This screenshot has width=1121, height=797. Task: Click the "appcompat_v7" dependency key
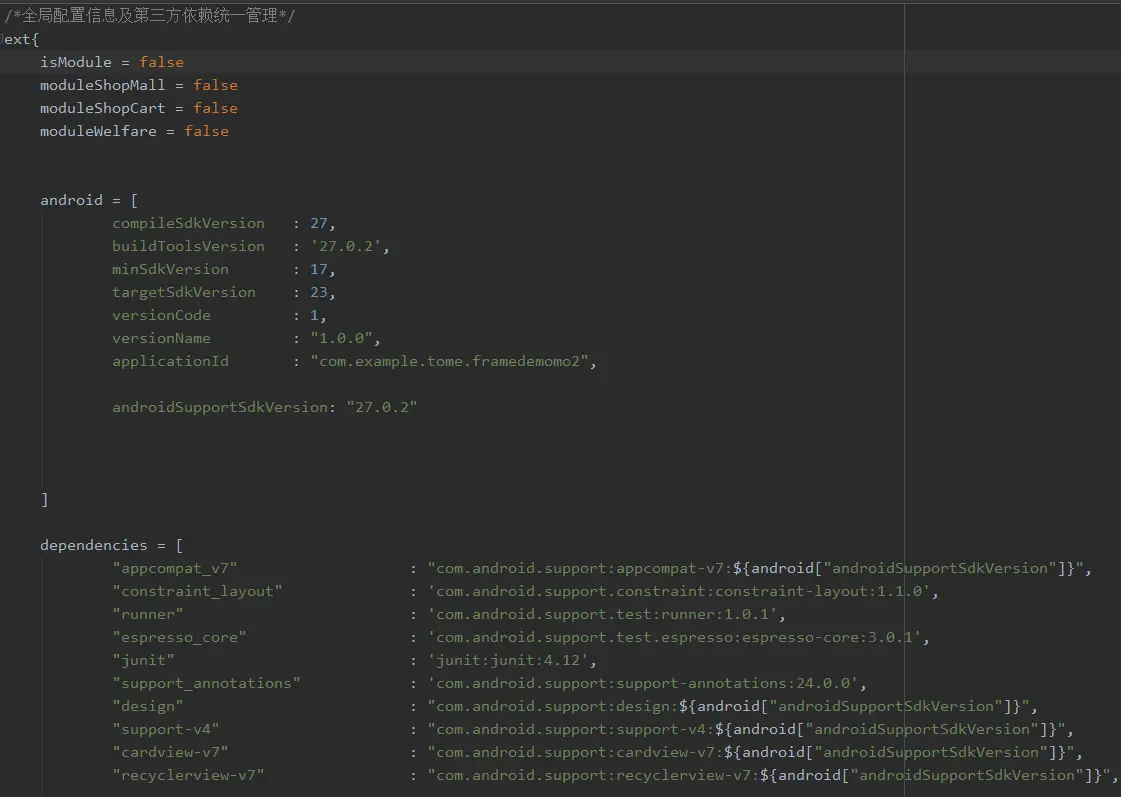tap(174, 568)
